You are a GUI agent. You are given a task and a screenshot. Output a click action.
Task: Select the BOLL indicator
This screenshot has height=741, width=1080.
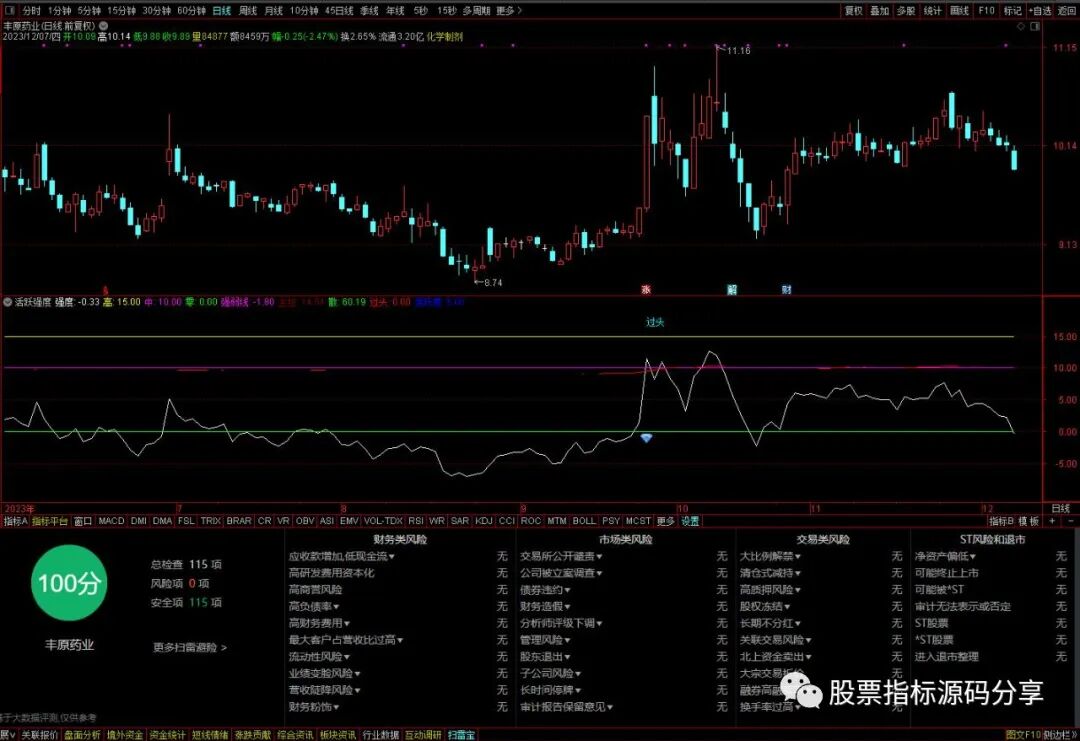[x=584, y=521]
